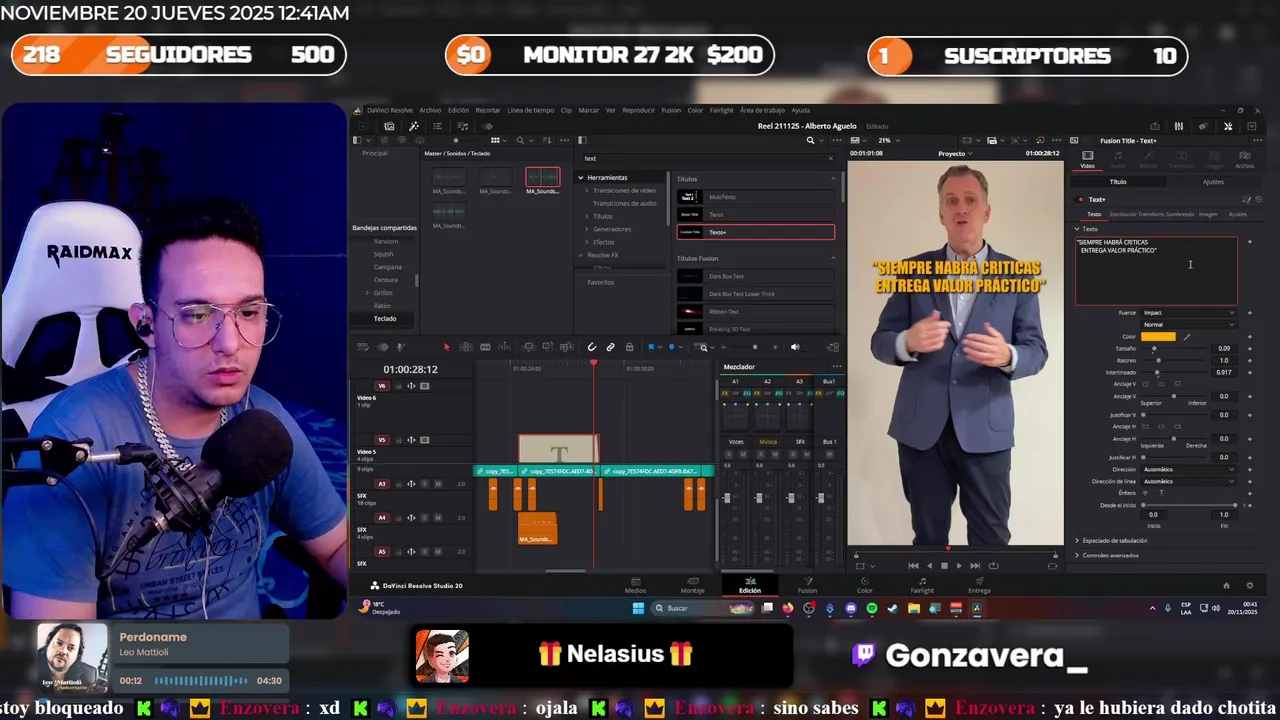
Task: Open the Archivo menu
Action: tap(430, 110)
